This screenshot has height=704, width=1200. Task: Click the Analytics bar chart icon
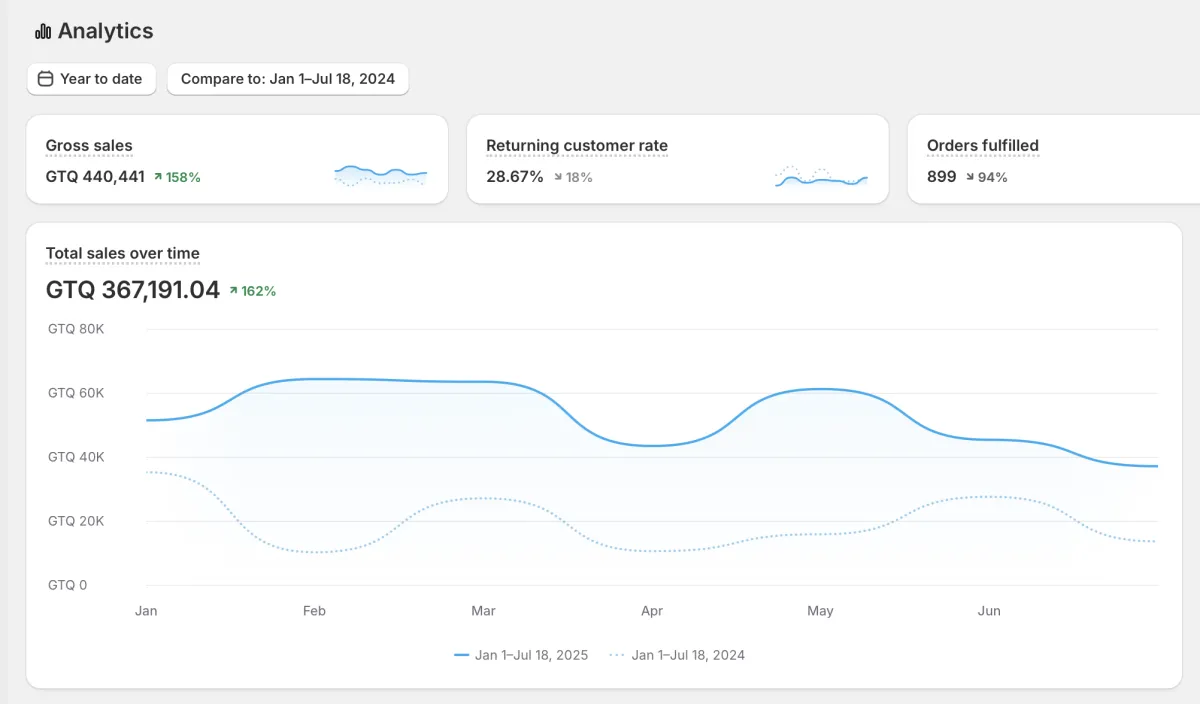click(43, 32)
